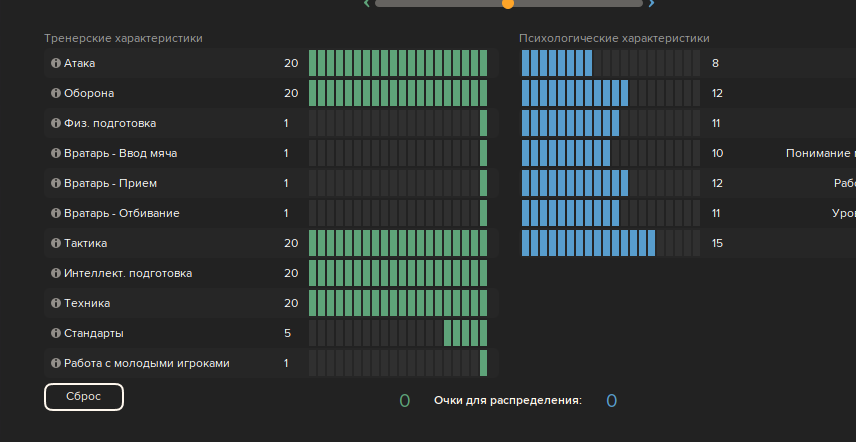Viewport: 856px width, 442px height.
Task: Adjust Вратарь - Ввод мяча rating bar
Action: (398, 153)
